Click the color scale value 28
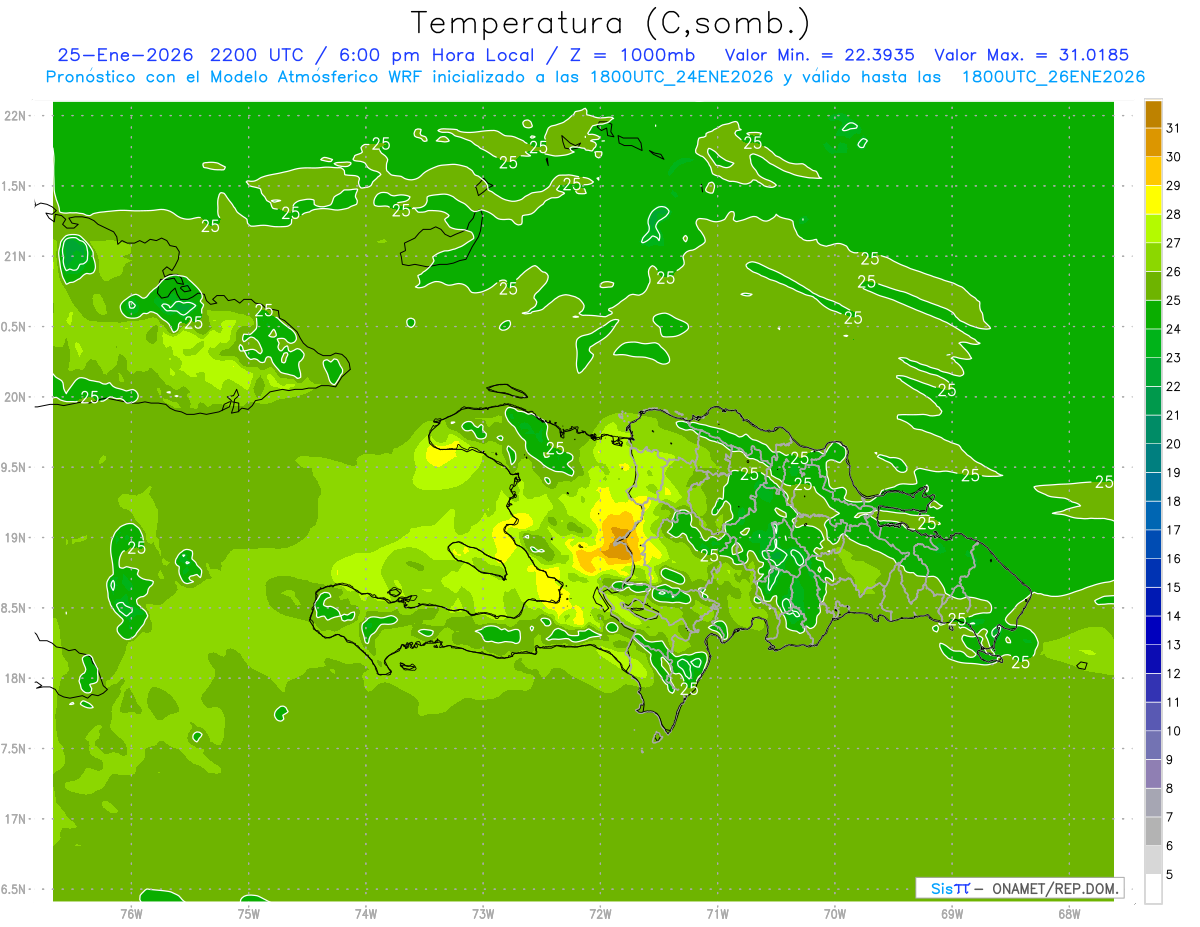 point(1174,214)
